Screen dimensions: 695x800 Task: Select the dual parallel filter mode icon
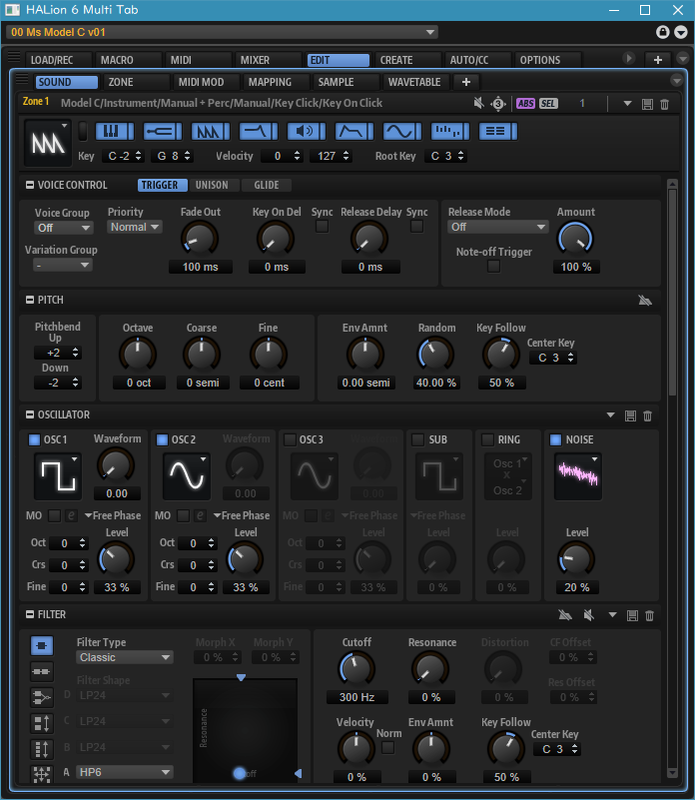tap(42, 697)
